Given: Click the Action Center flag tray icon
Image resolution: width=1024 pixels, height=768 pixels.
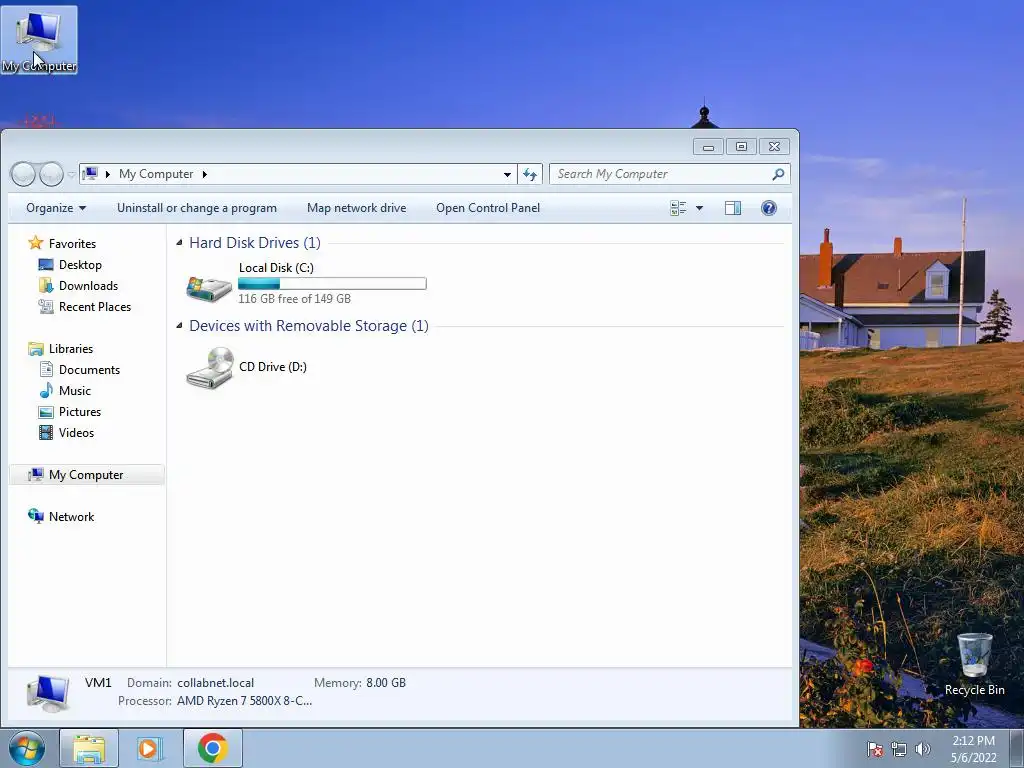Looking at the screenshot, I should pos(874,749).
